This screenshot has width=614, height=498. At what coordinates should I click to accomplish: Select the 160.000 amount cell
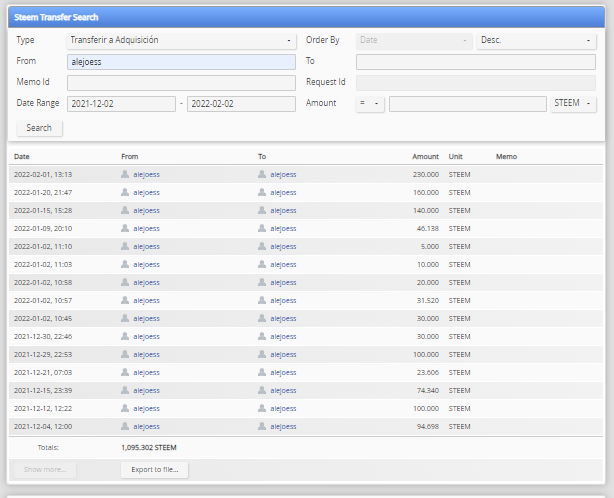pos(426,193)
